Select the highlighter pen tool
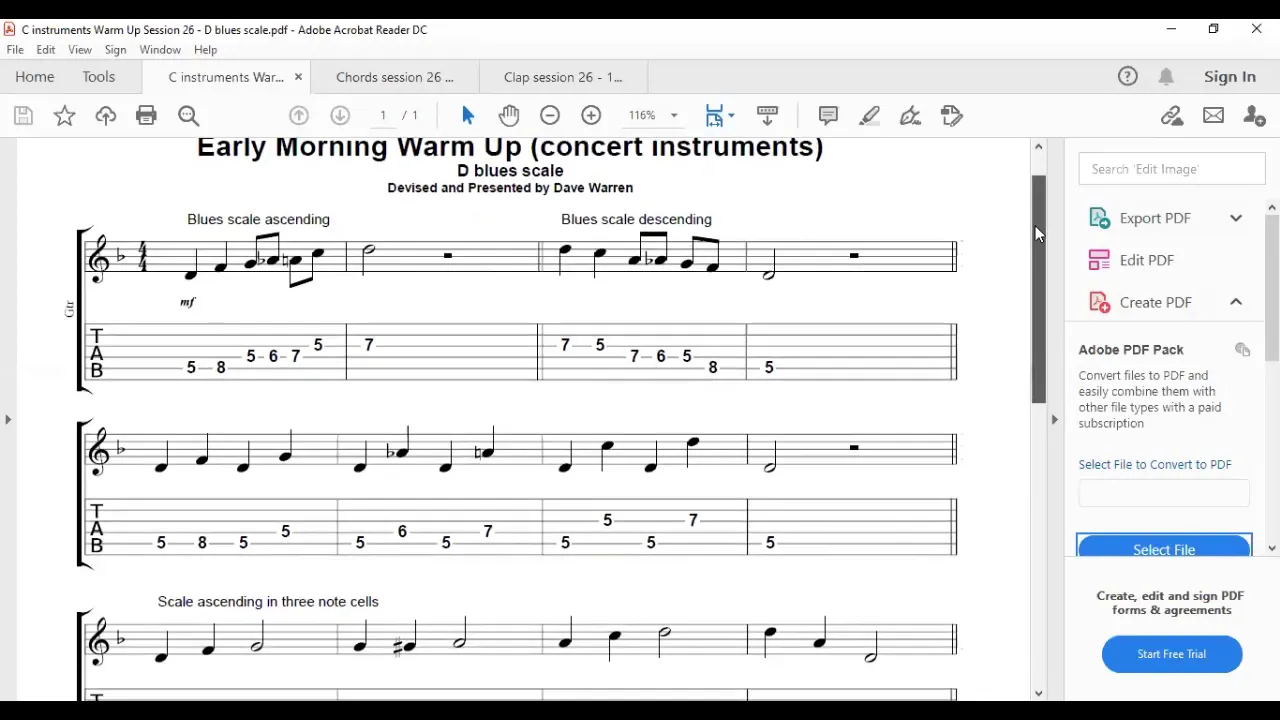 (x=869, y=116)
